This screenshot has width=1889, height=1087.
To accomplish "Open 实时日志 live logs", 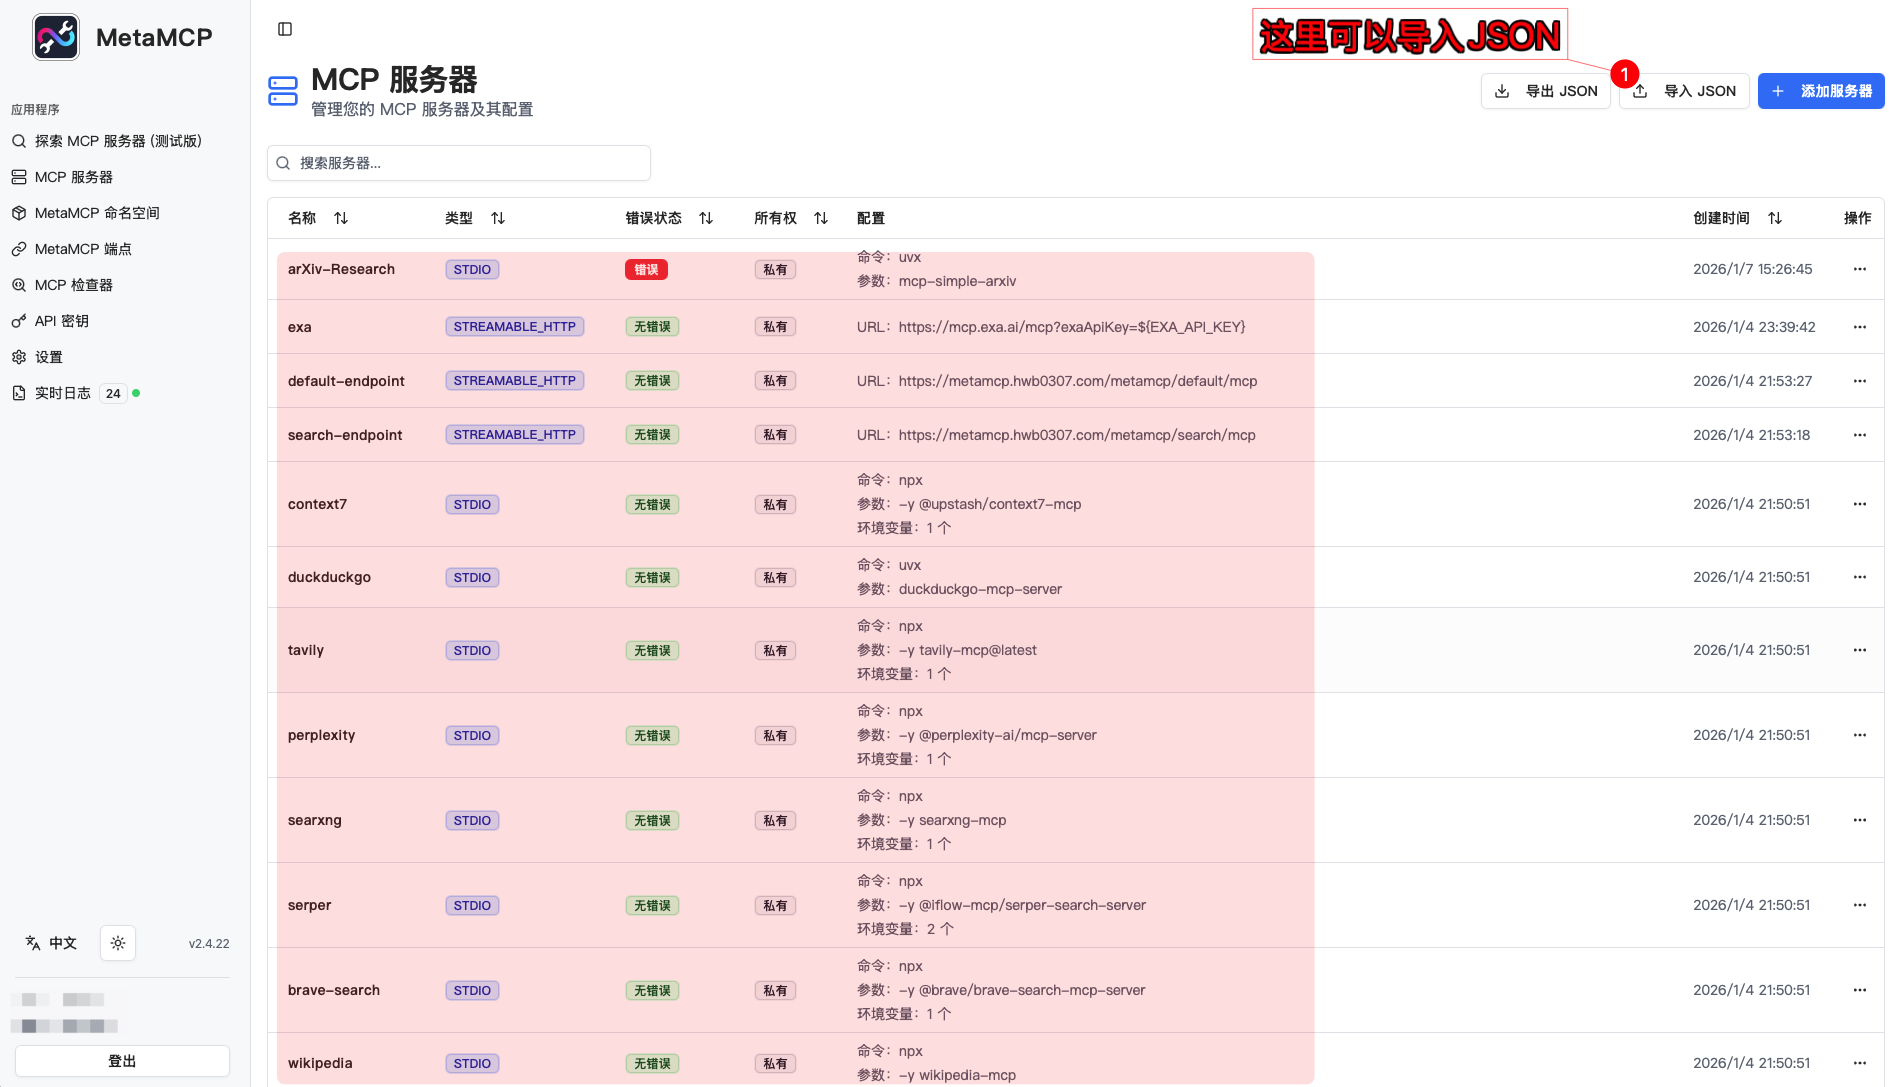I will tap(62, 393).
